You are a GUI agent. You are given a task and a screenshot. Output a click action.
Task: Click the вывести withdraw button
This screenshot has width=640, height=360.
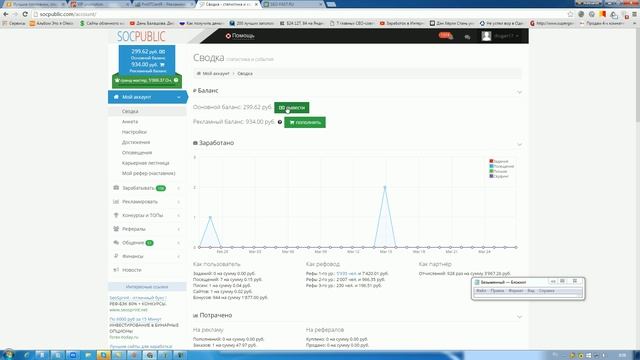tap(291, 107)
